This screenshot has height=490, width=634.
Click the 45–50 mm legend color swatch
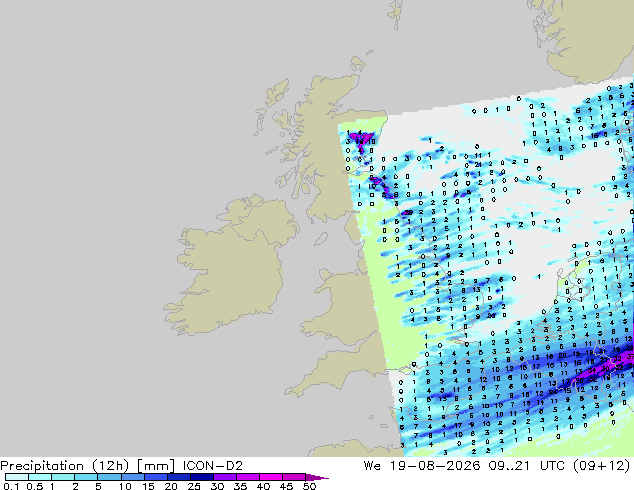tap(293, 477)
